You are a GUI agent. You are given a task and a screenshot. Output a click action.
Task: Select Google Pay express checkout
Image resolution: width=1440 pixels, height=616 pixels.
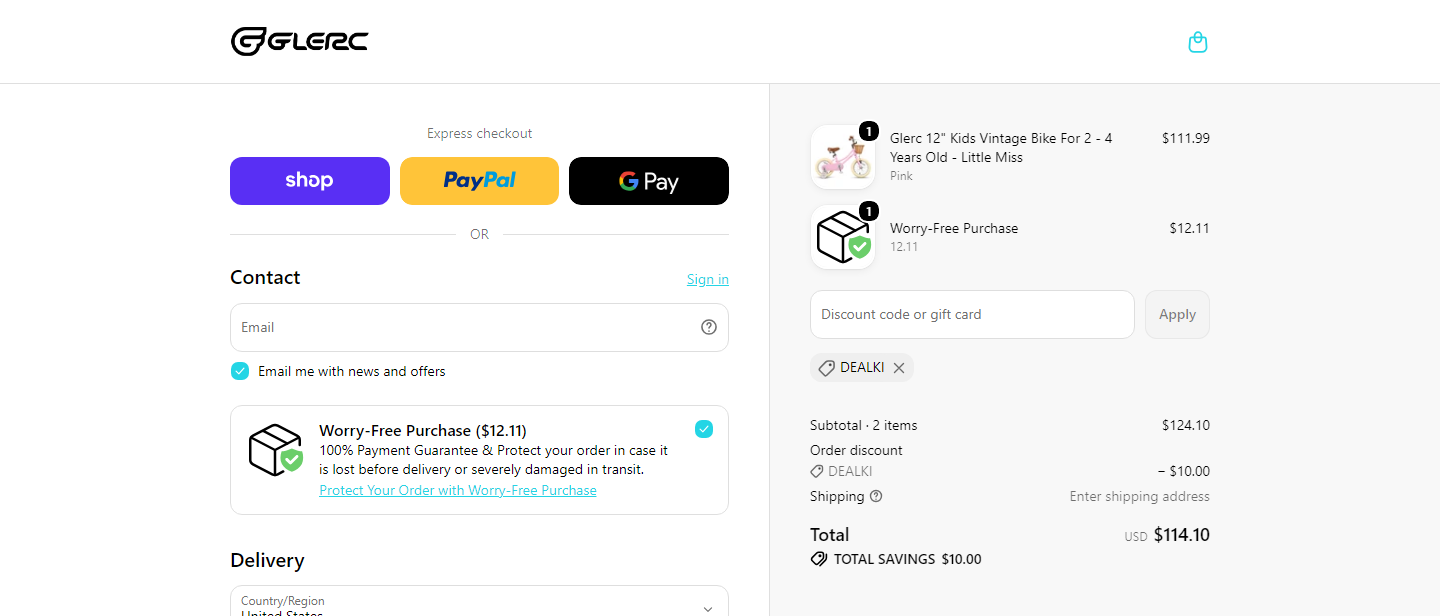[649, 181]
